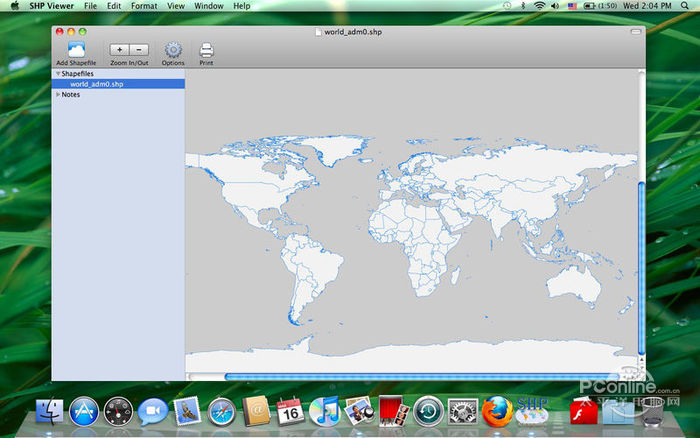This screenshot has width=700, height=438.
Task: Open the View menu
Action: click(176, 6)
